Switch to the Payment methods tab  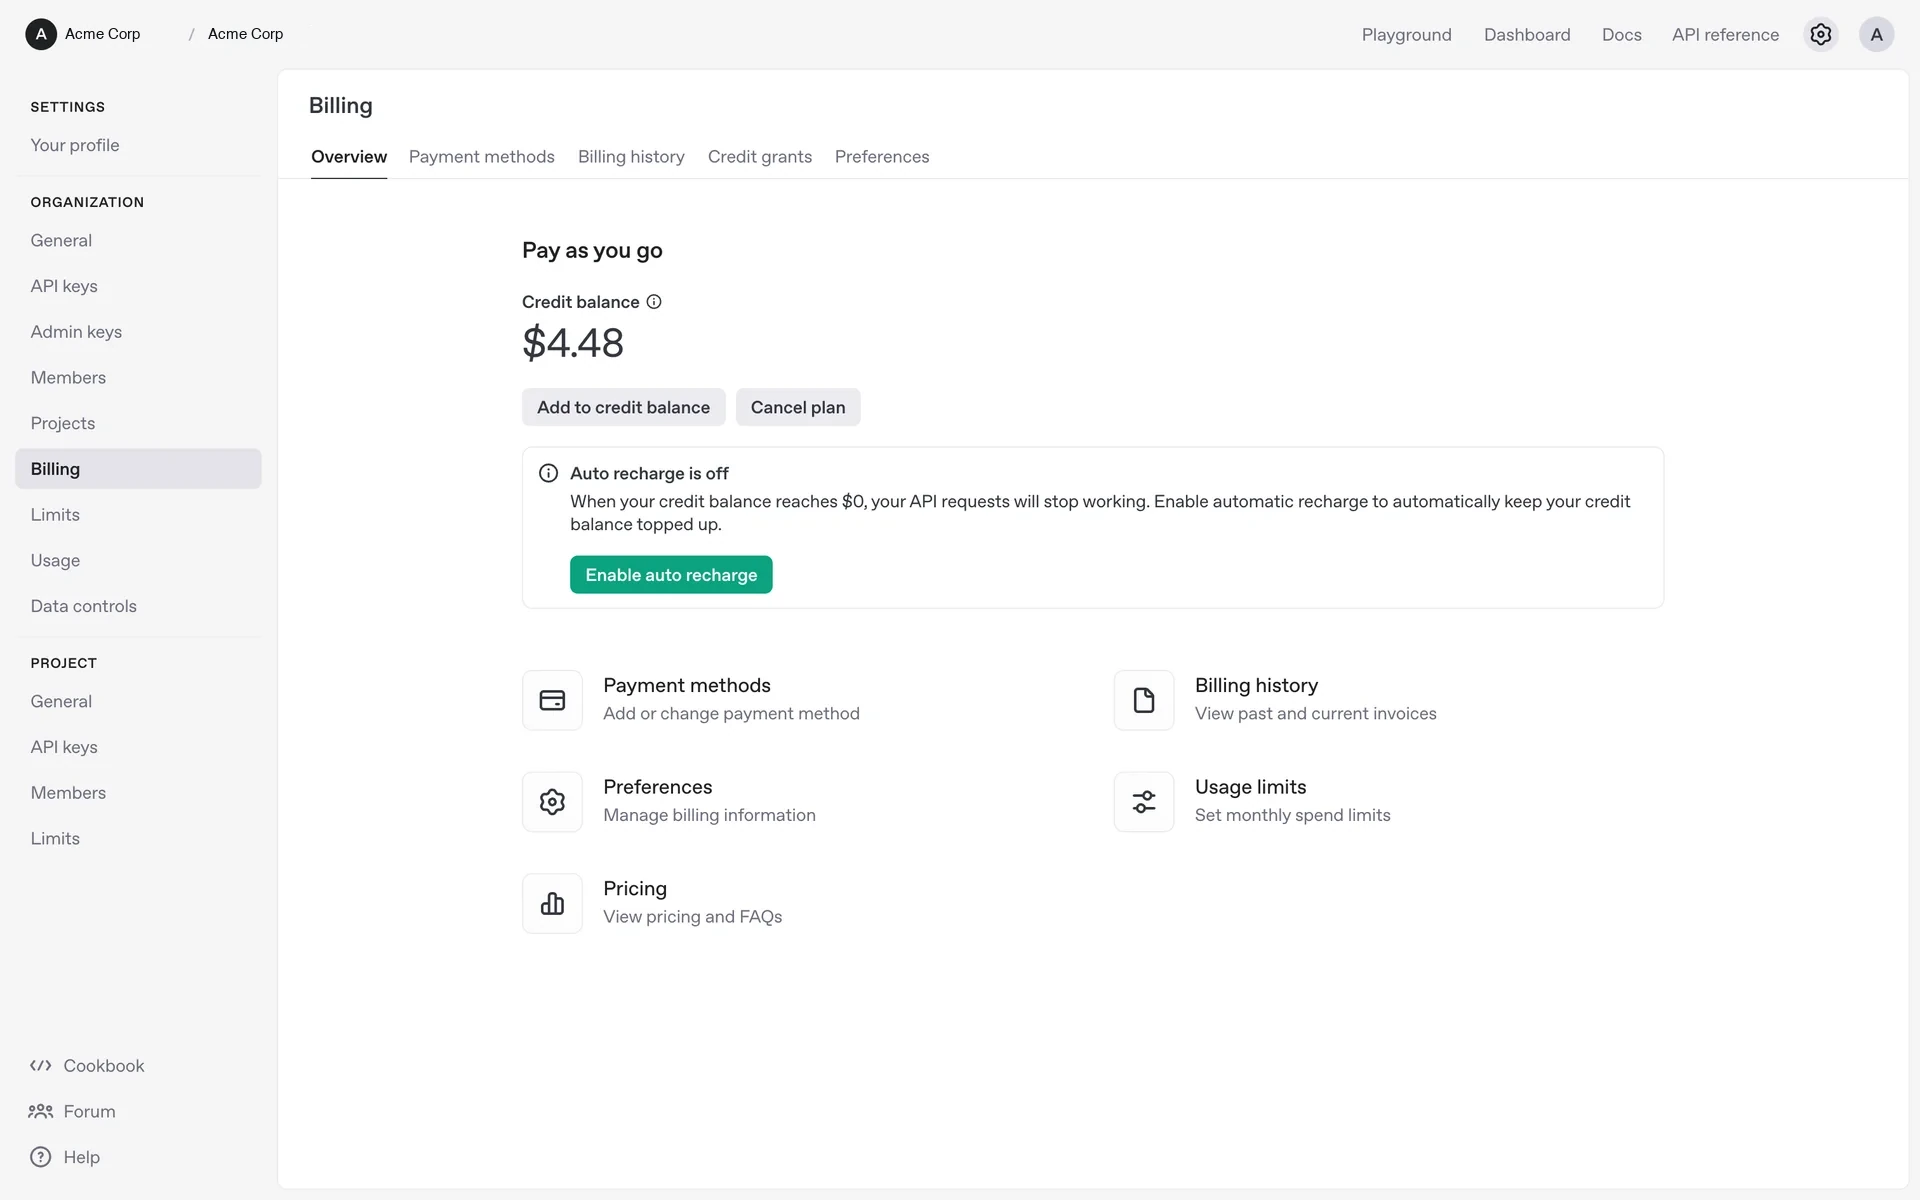482,157
